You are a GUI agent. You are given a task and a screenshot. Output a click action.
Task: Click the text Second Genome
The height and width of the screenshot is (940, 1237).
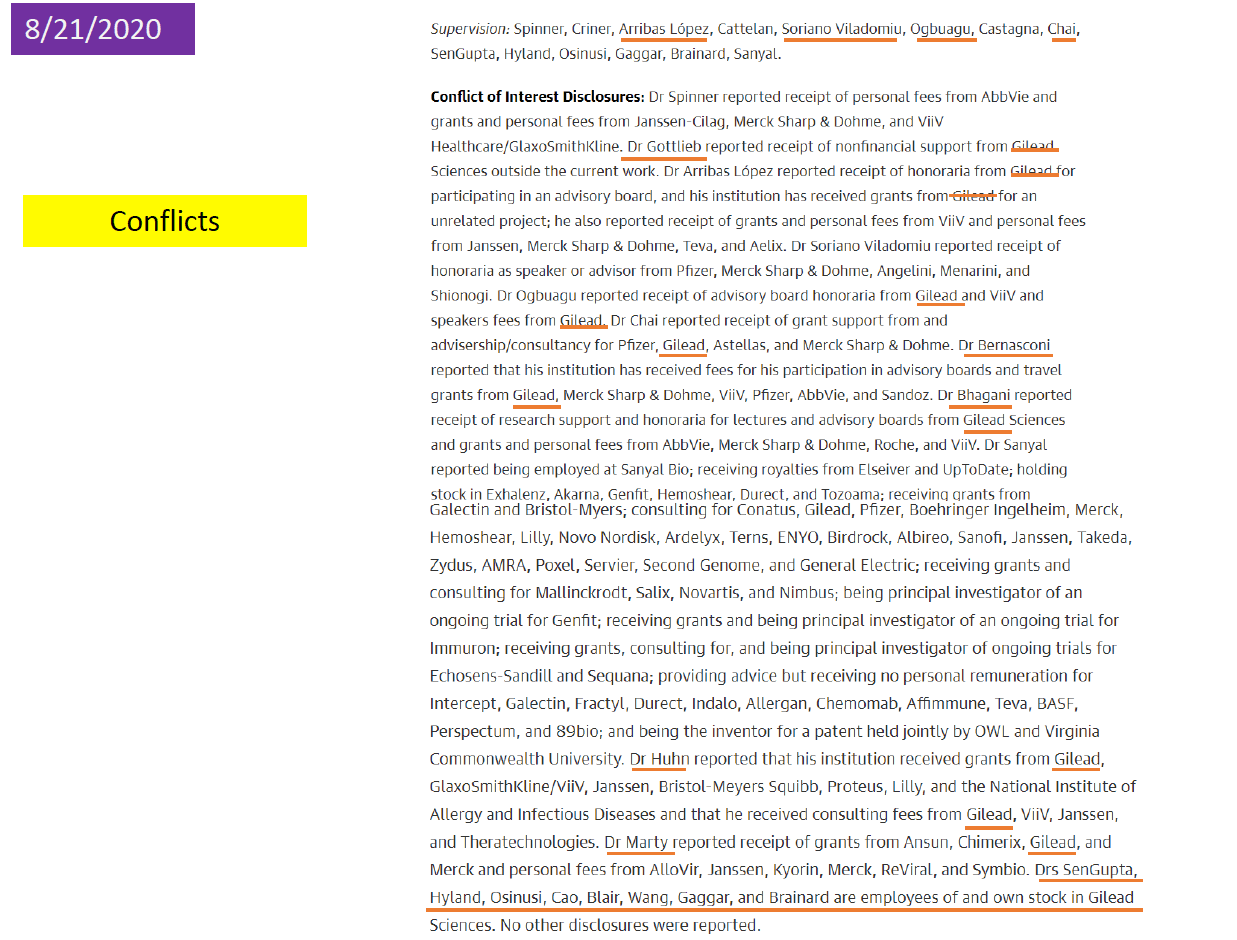[x=699, y=565]
